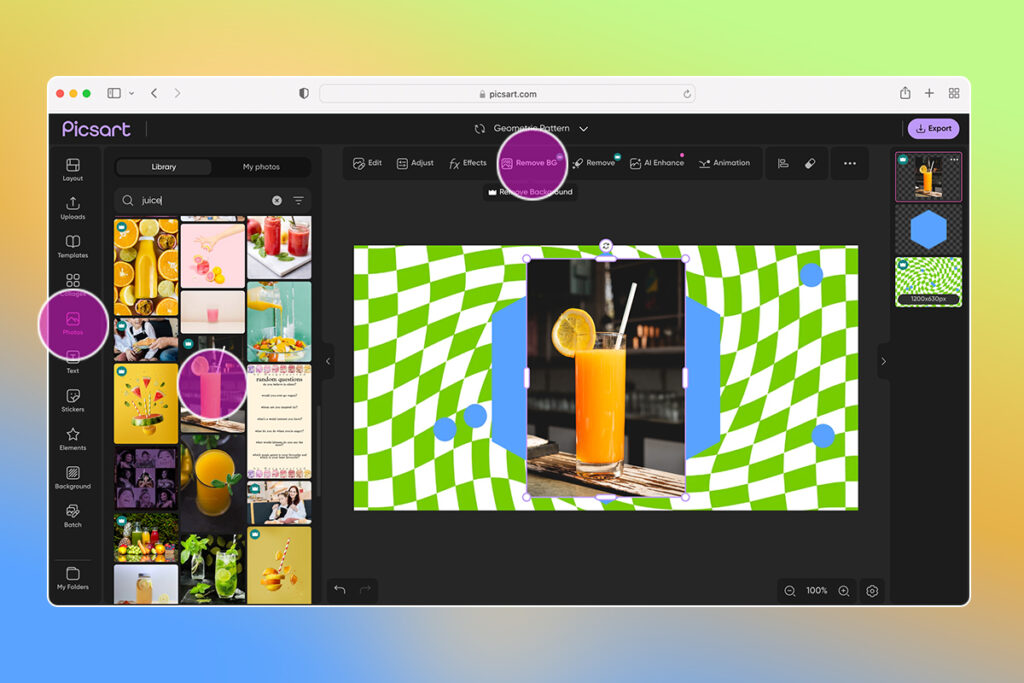Select the Effects tool
The width and height of the screenshot is (1024, 683).
pos(468,162)
